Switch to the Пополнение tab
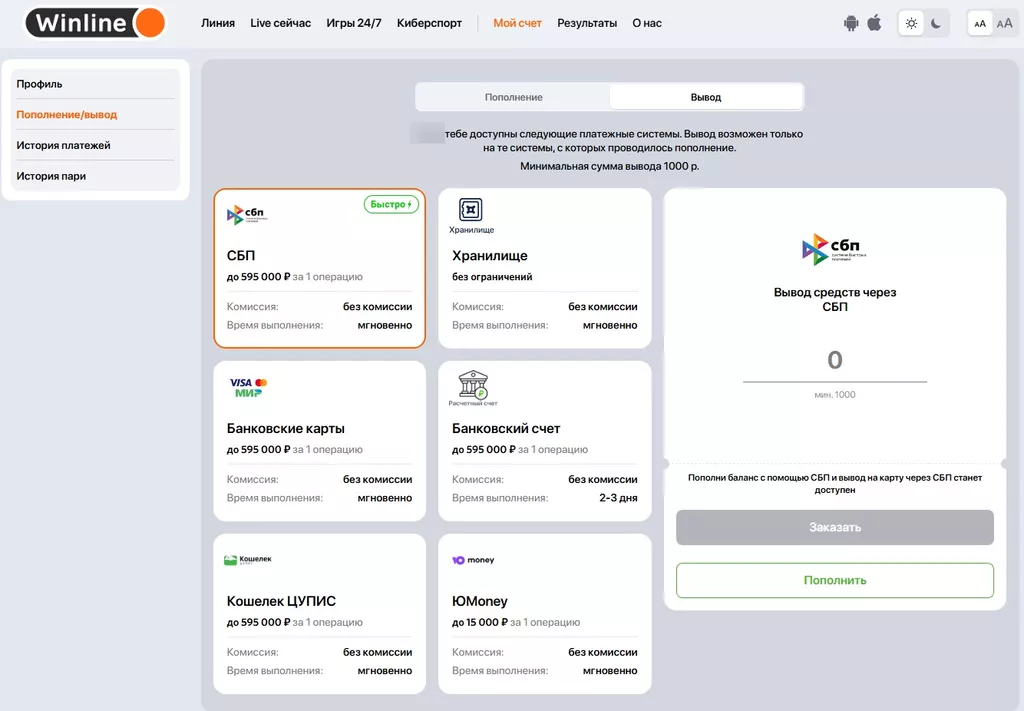The height and width of the screenshot is (711, 1024). (513, 97)
